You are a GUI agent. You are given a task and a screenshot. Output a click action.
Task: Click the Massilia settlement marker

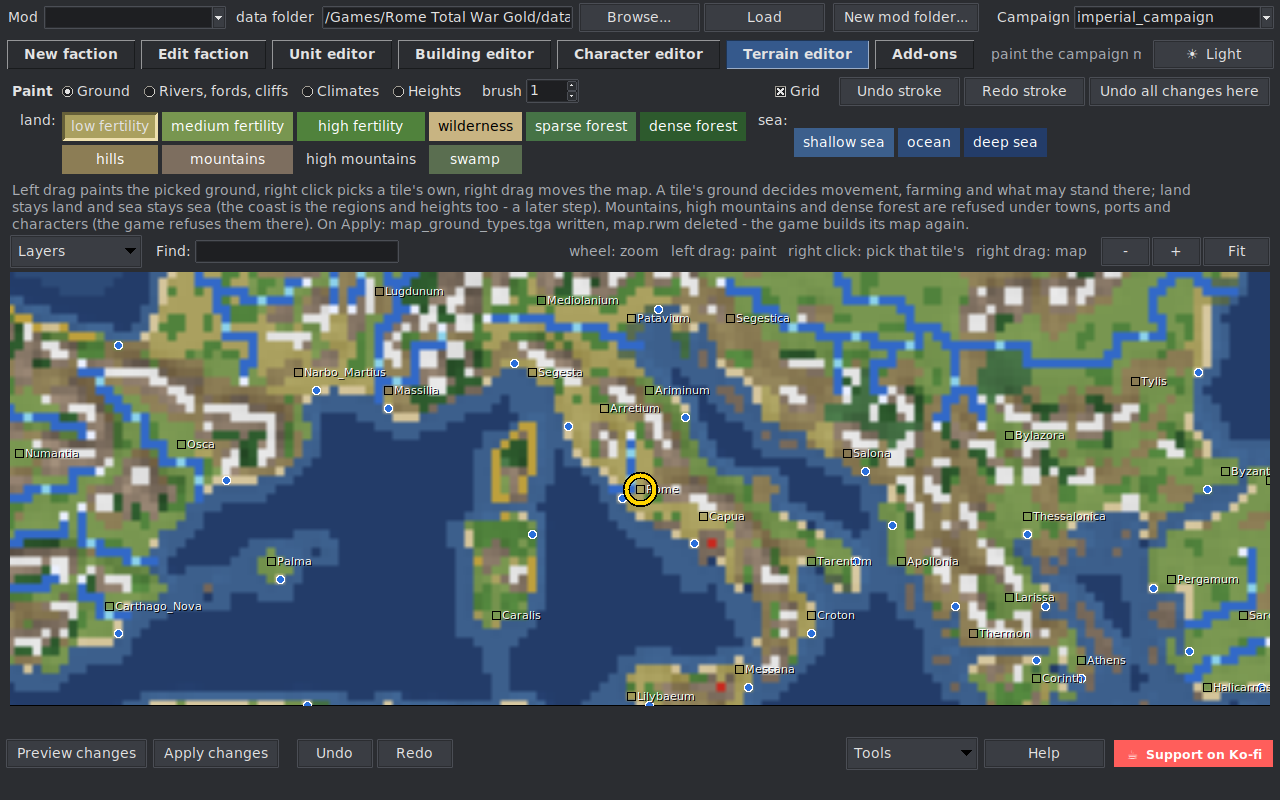(x=388, y=390)
